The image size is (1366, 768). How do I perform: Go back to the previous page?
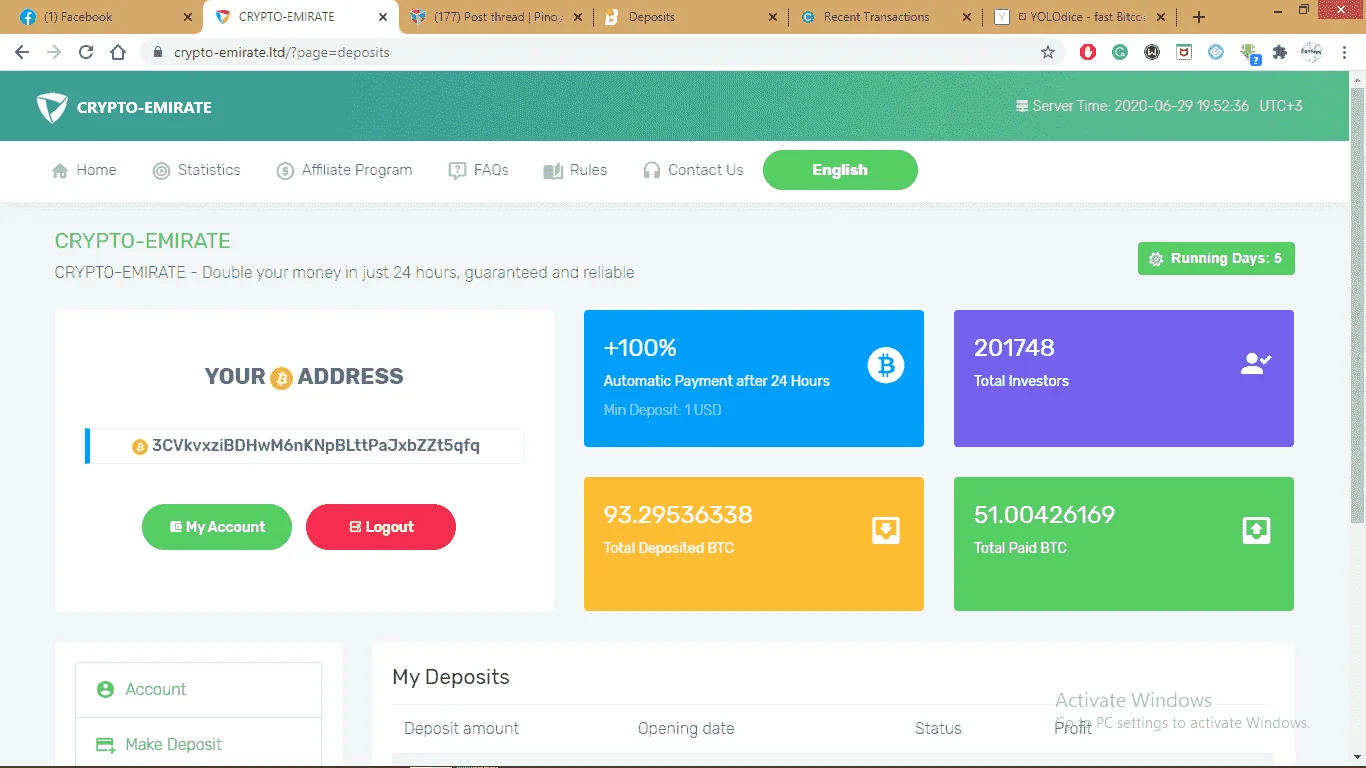(x=22, y=52)
